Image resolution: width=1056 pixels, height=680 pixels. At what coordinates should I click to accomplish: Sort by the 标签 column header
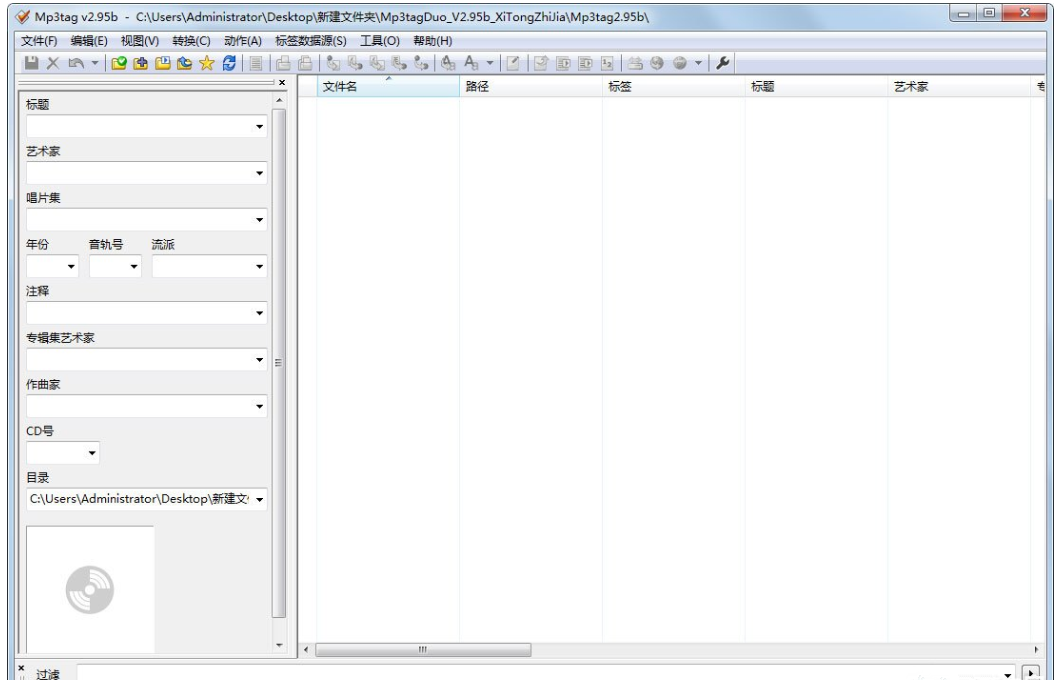coord(673,86)
